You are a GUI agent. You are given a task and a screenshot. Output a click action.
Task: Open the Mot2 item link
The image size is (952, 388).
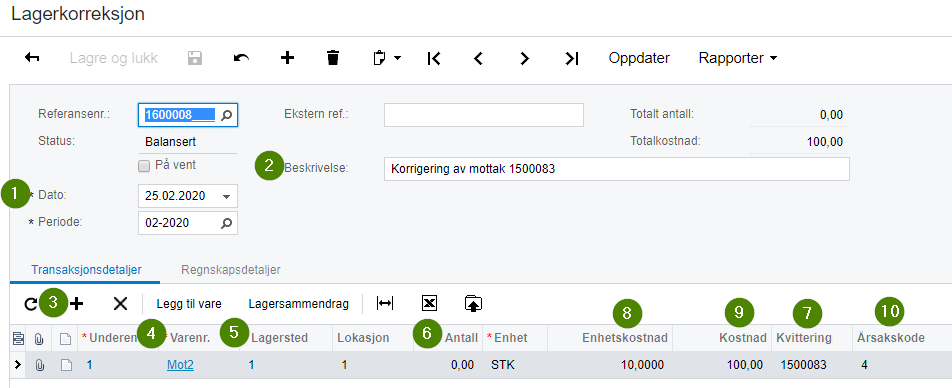(x=180, y=365)
